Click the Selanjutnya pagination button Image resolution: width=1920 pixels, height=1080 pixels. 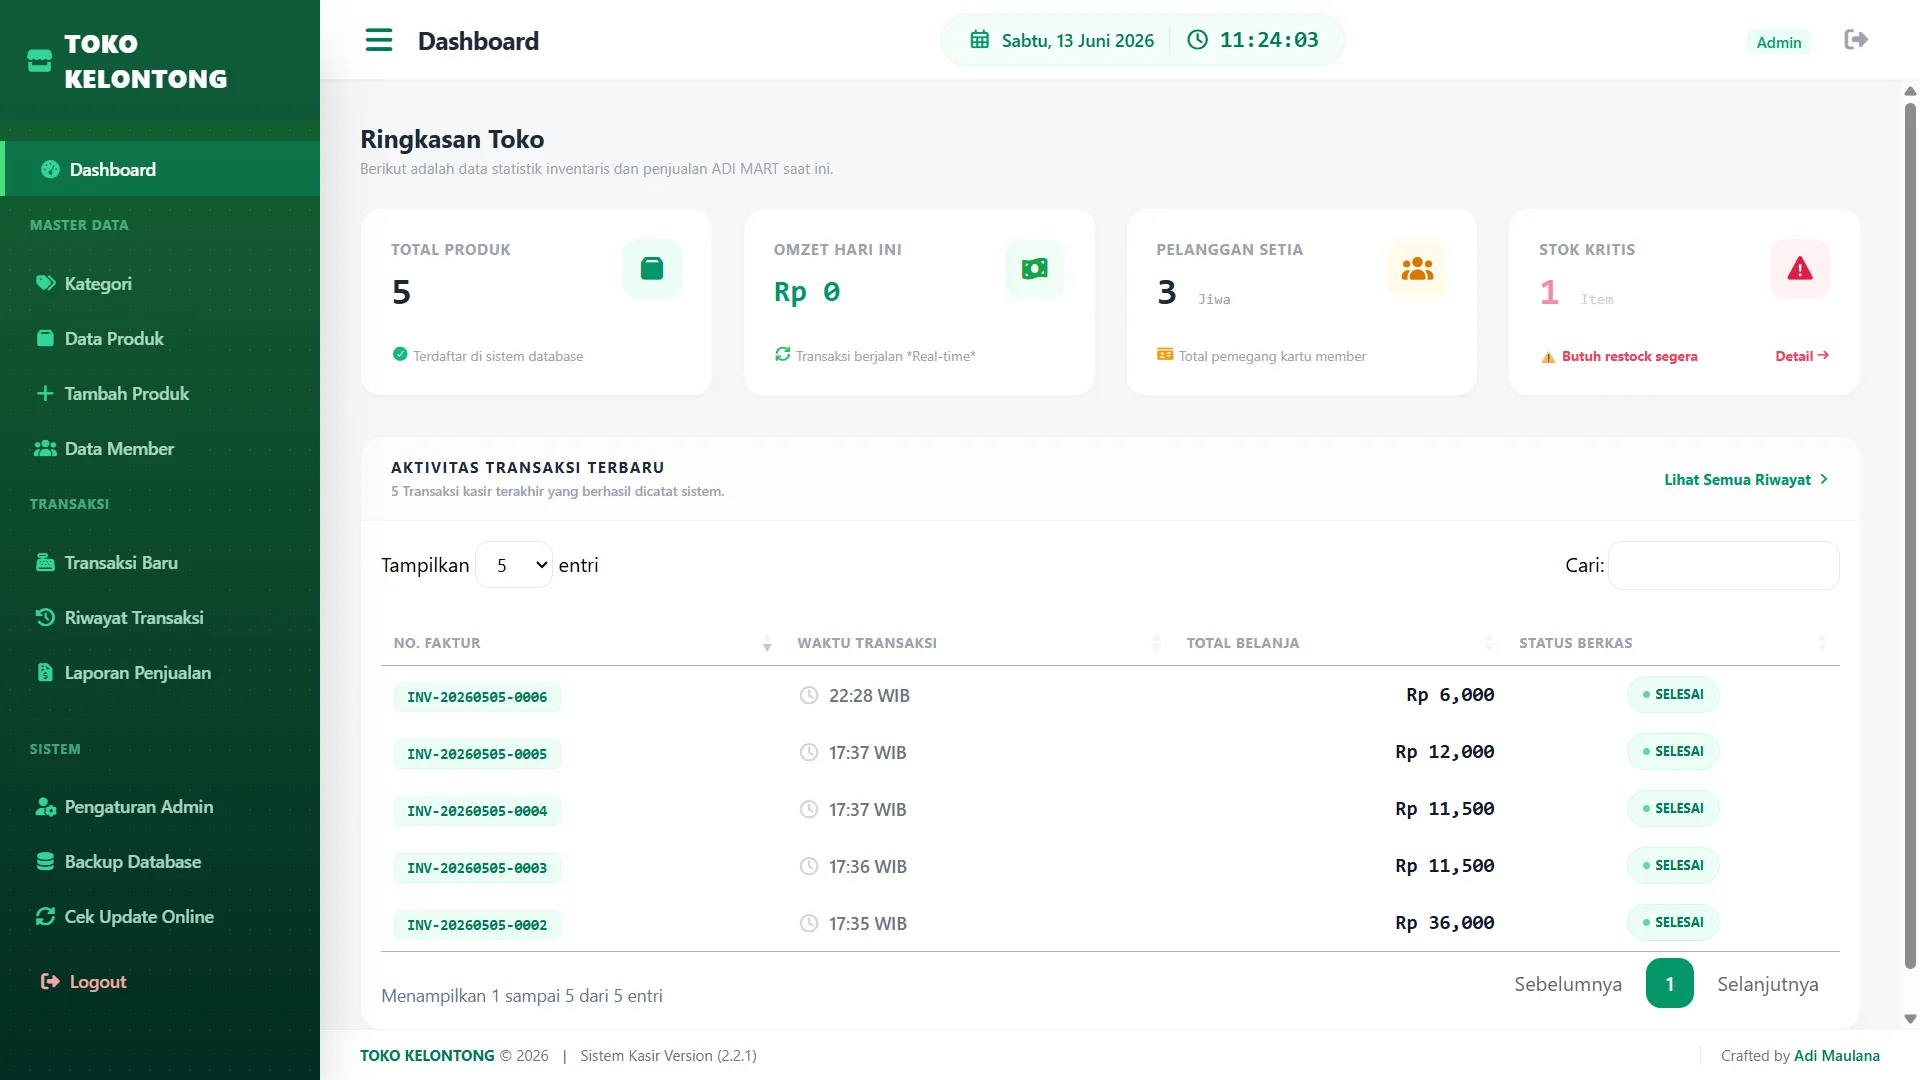[x=1768, y=984]
